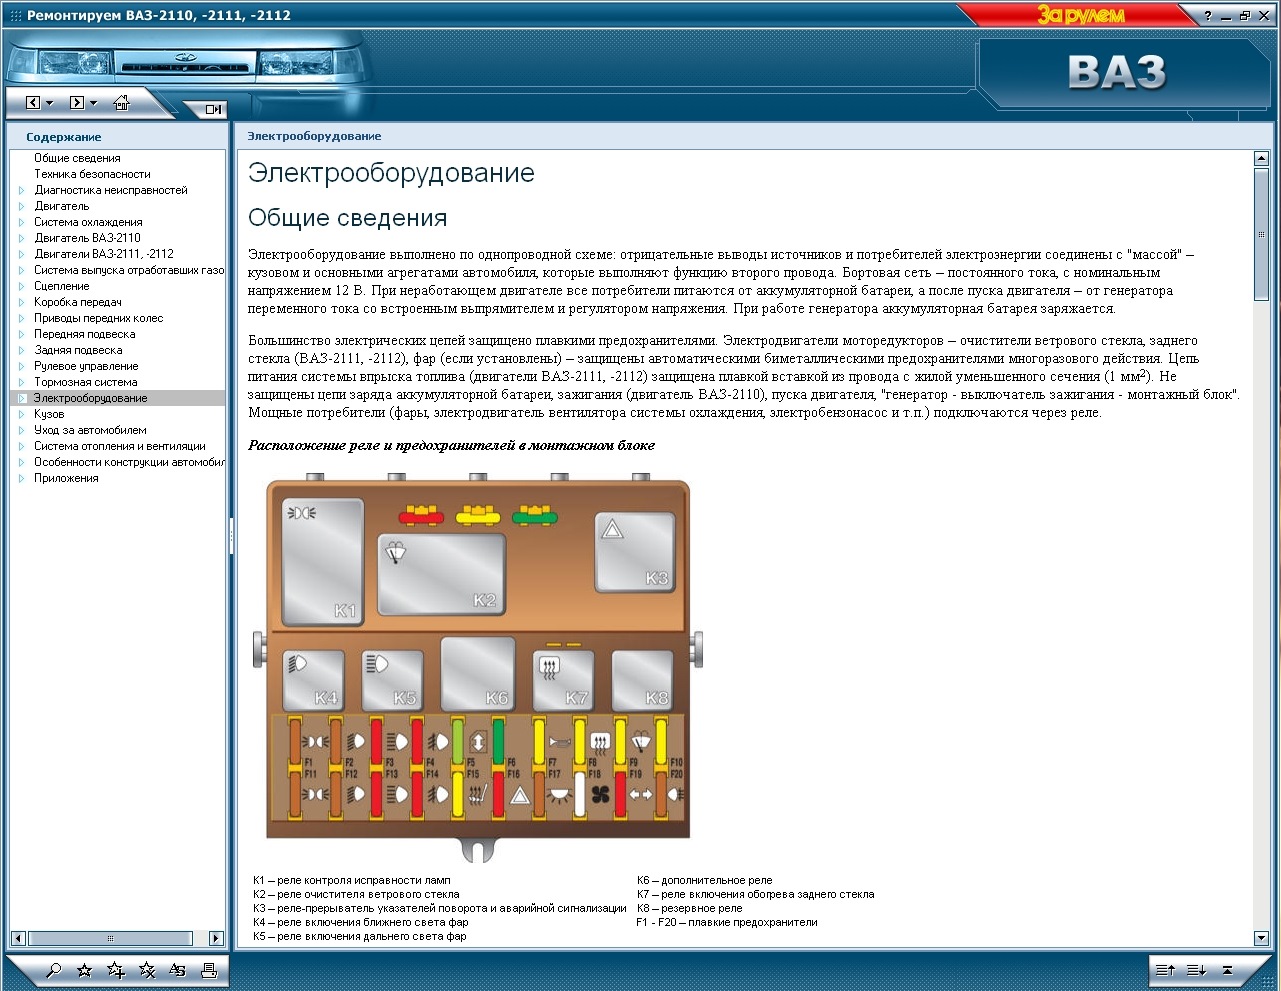Remove bookmark with the star-X icon

(x=147, y=970)
